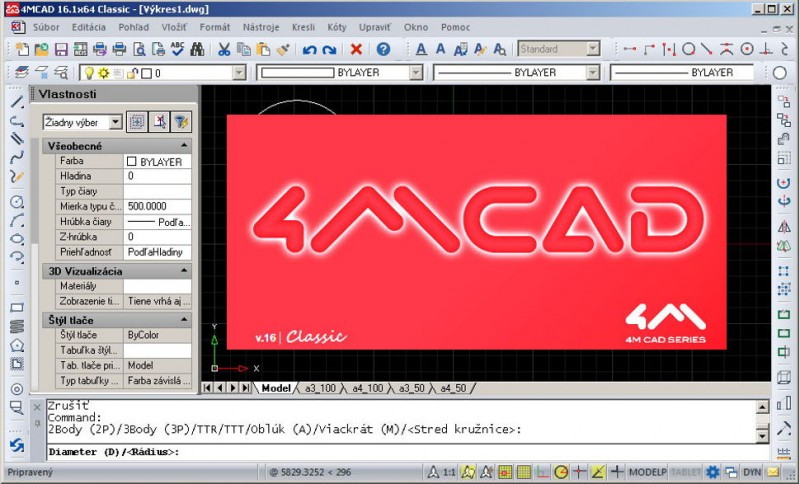Collapse the Všeobecné section
The height and width of the screenshot is (484, 800).
184,146
